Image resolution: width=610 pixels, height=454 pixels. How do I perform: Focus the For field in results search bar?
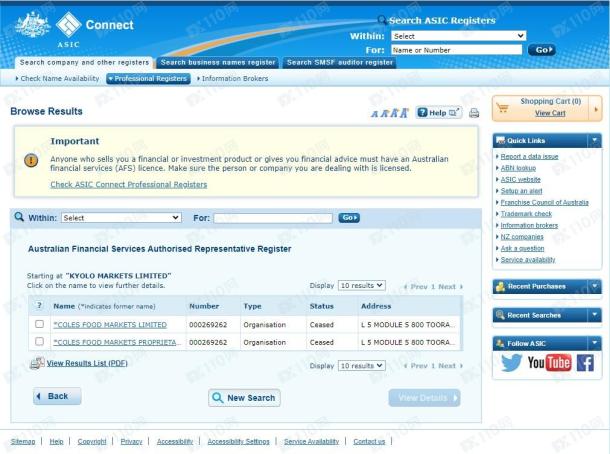[x=273, y=218]
